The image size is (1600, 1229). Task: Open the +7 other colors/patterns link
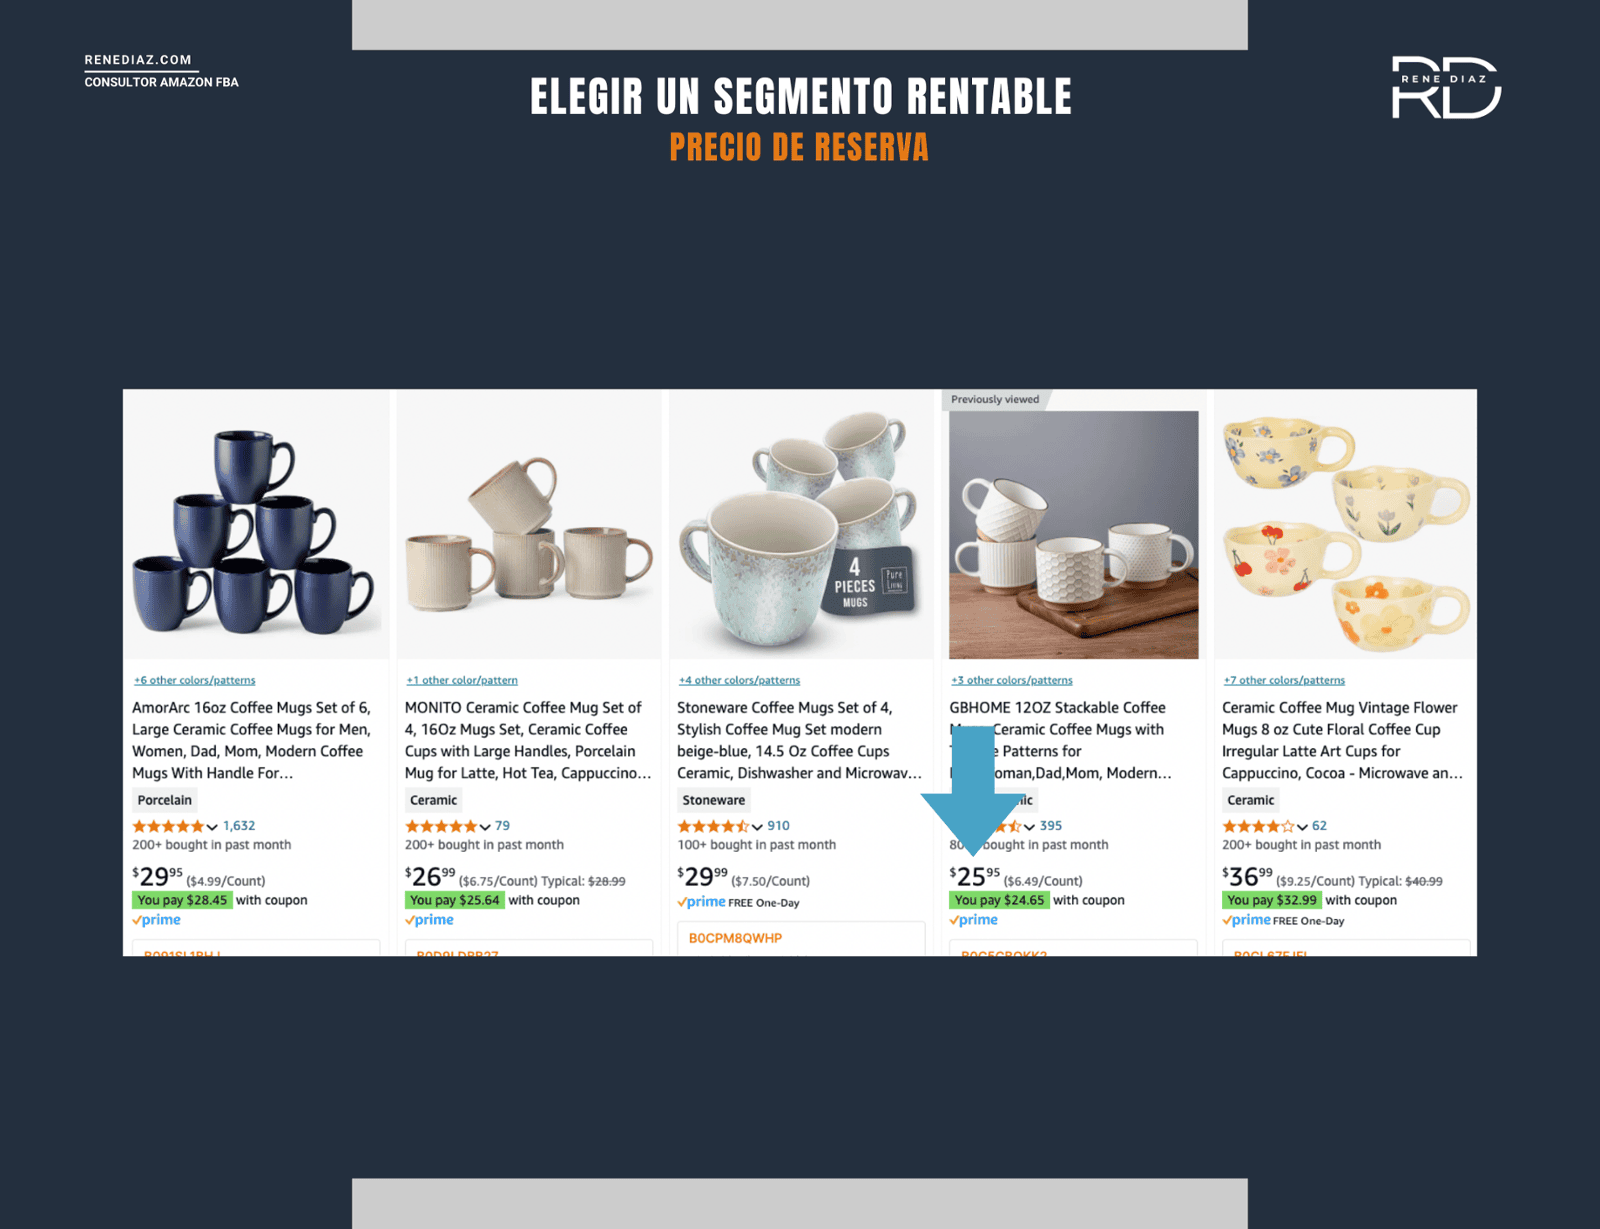click(1284, 680)
